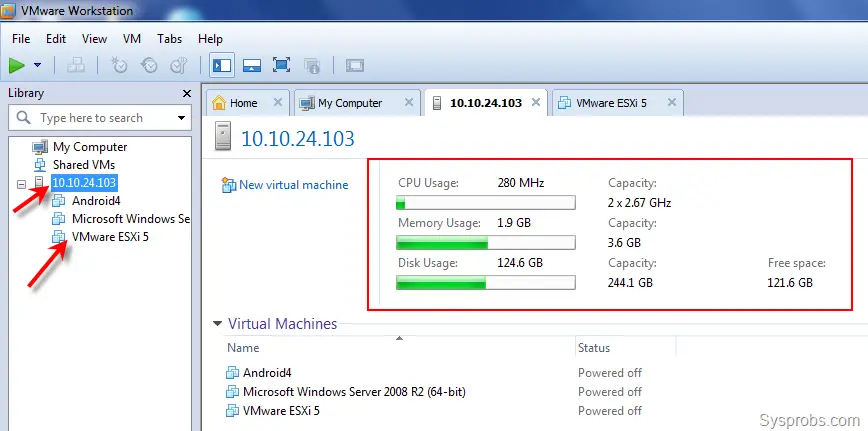Click the Take Snapshot toolbar icon
Screen dimensions: 868x431
118,65
